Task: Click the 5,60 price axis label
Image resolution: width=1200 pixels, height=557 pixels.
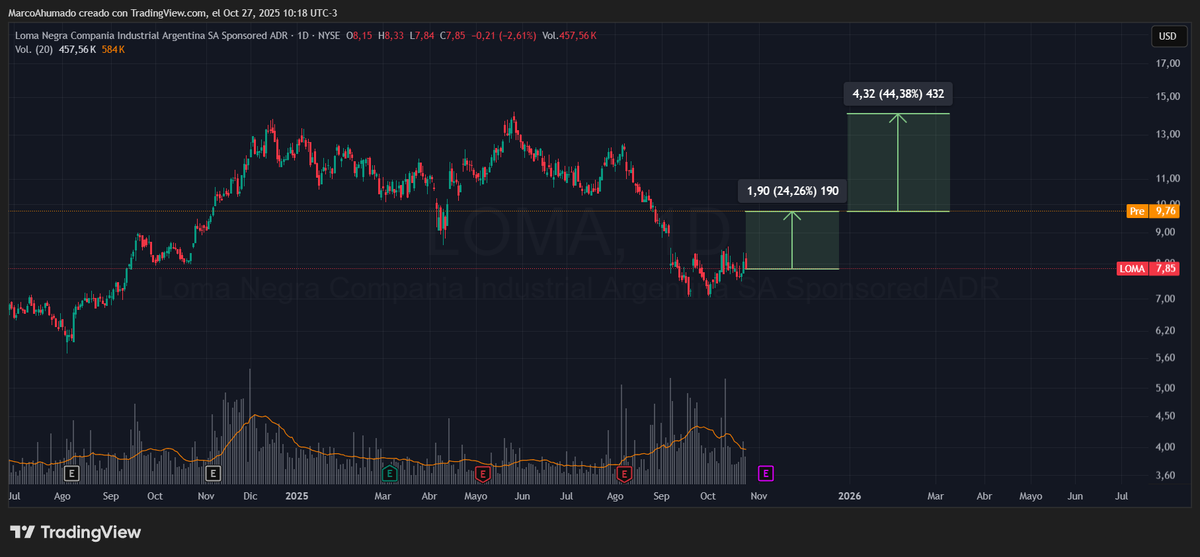Action: [x=1166, y=358]
